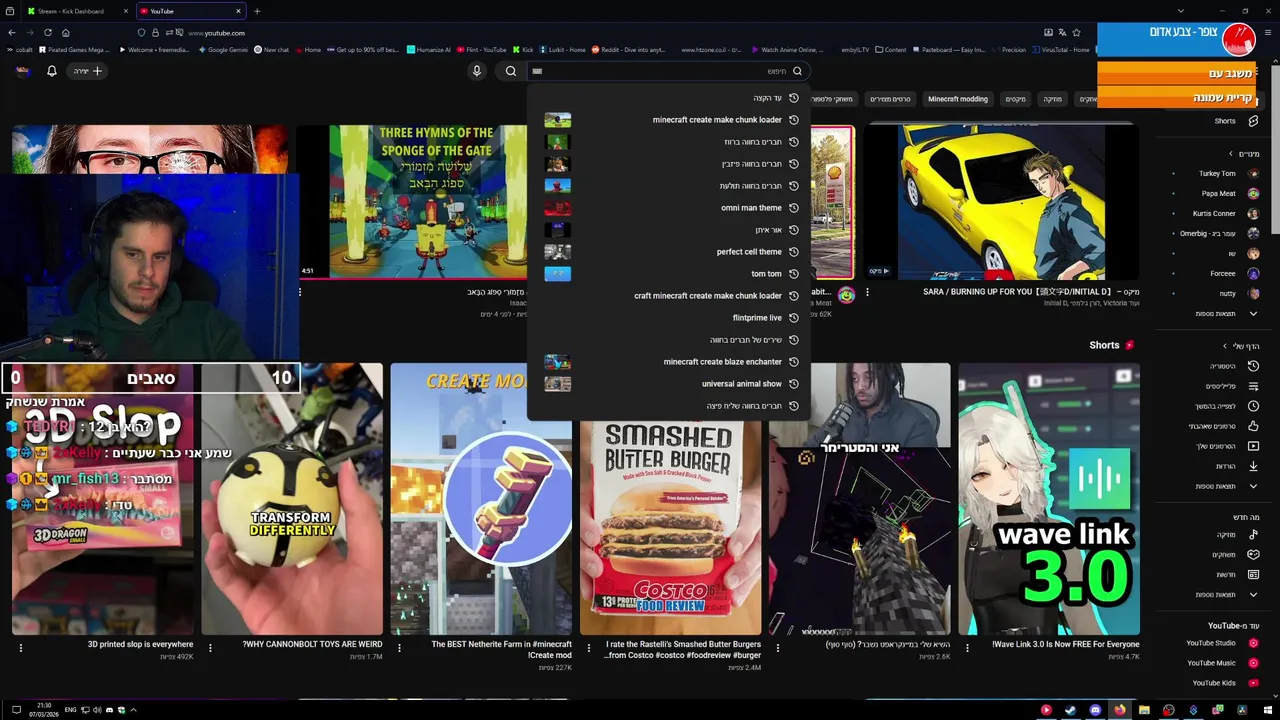Open VirusTotal - Home bookmark
Viewport: 1280px width, 720px height.
click(1061, 49)
